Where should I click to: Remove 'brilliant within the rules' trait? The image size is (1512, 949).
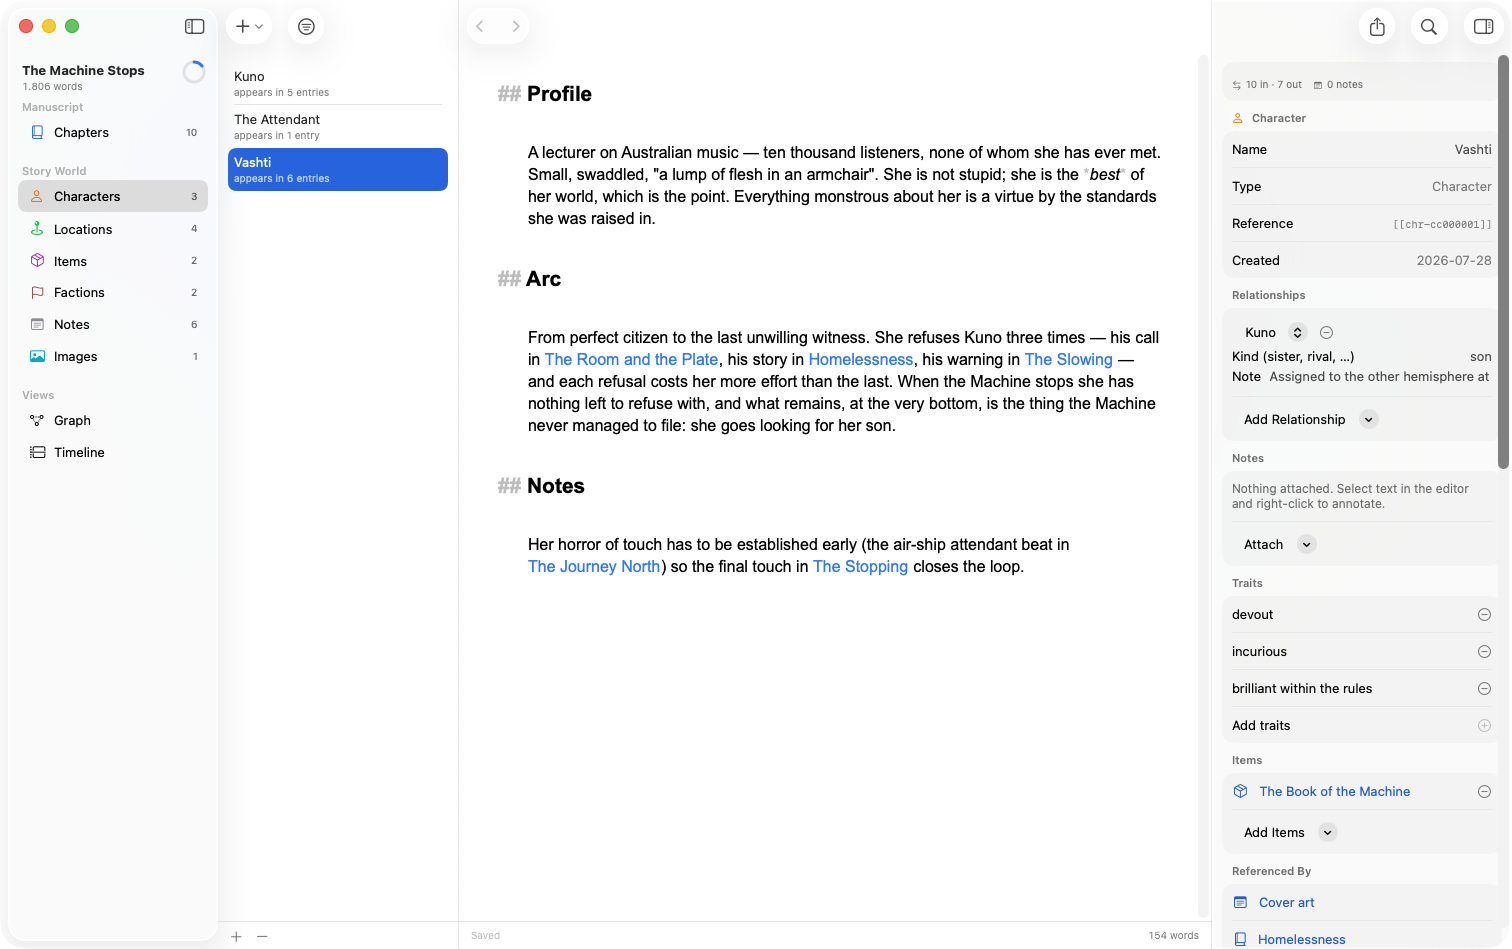1484,689
